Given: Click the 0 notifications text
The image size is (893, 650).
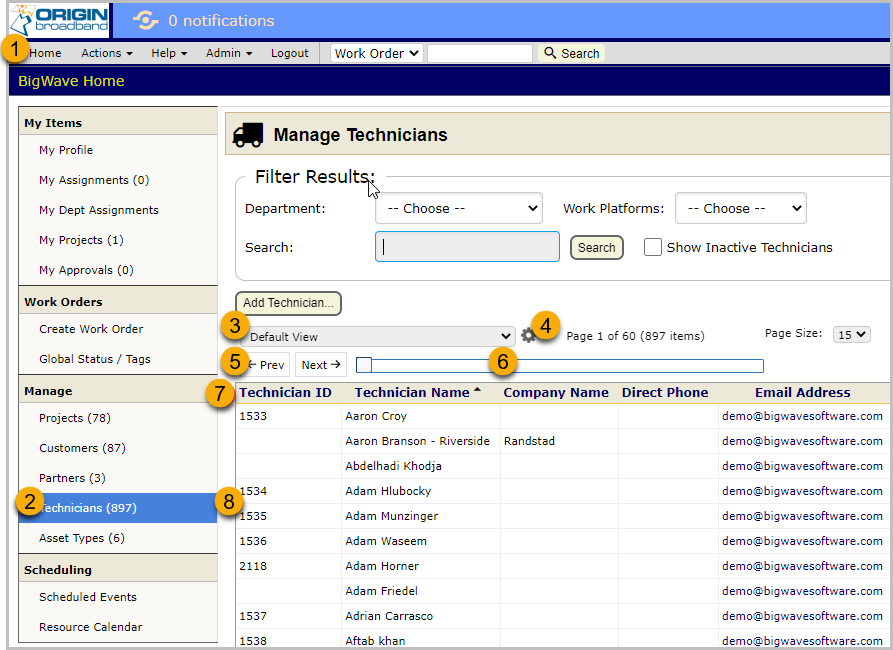Looking at the screenshot, I should 221,21.
